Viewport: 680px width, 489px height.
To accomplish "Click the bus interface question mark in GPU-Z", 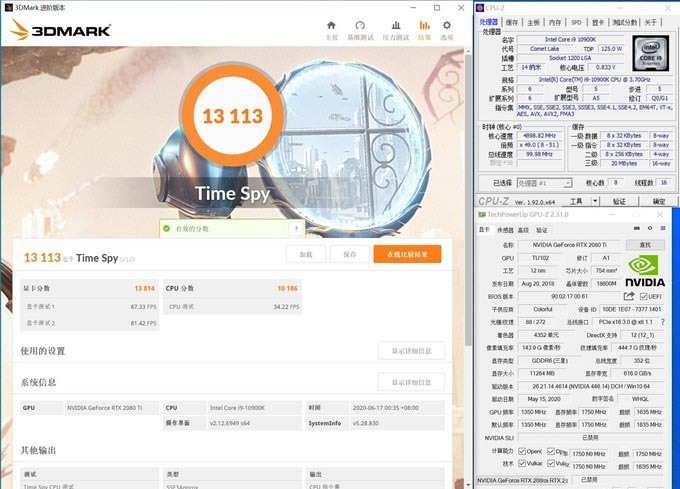I will [x=662, y=322].
